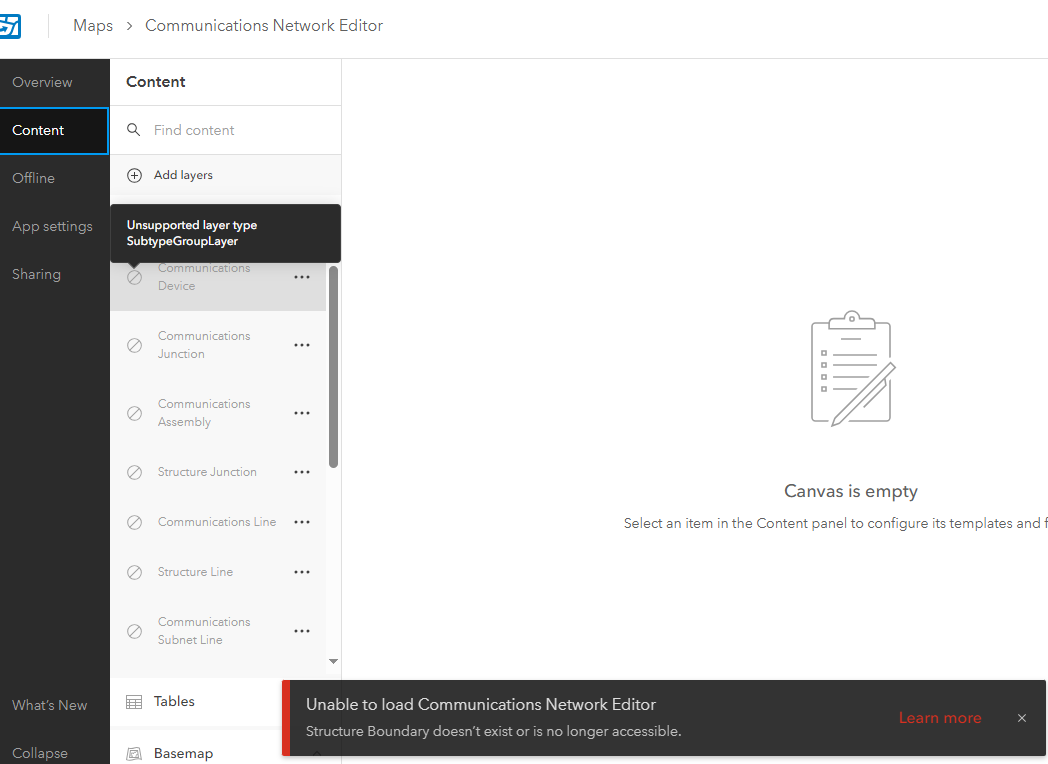This screenshot has height=764, width=1048.
Task: Select the Content sidebar tab
Action: 54,130
